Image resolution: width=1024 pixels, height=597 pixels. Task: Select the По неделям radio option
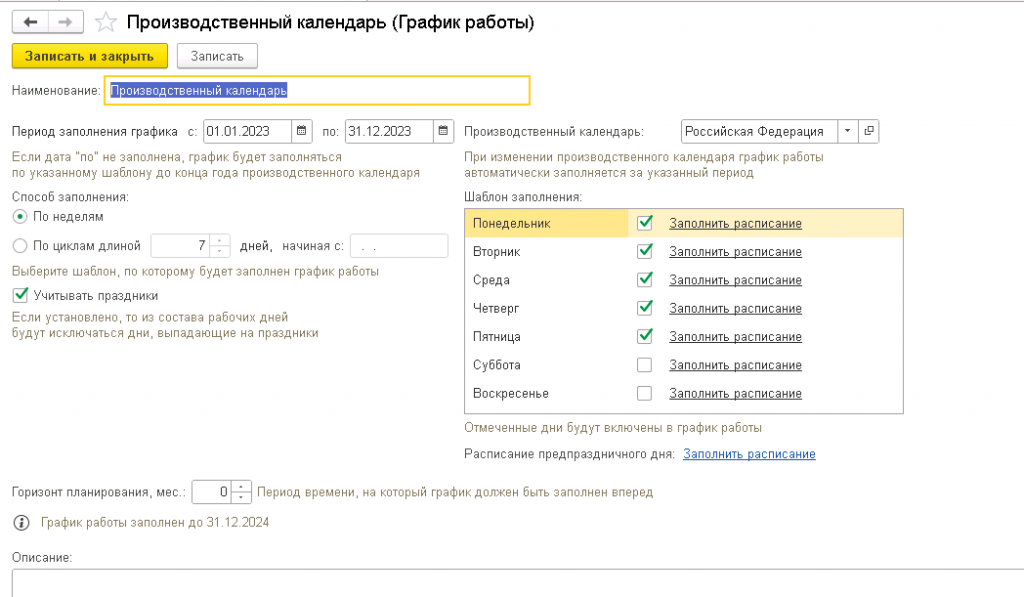tap(19, 216)
